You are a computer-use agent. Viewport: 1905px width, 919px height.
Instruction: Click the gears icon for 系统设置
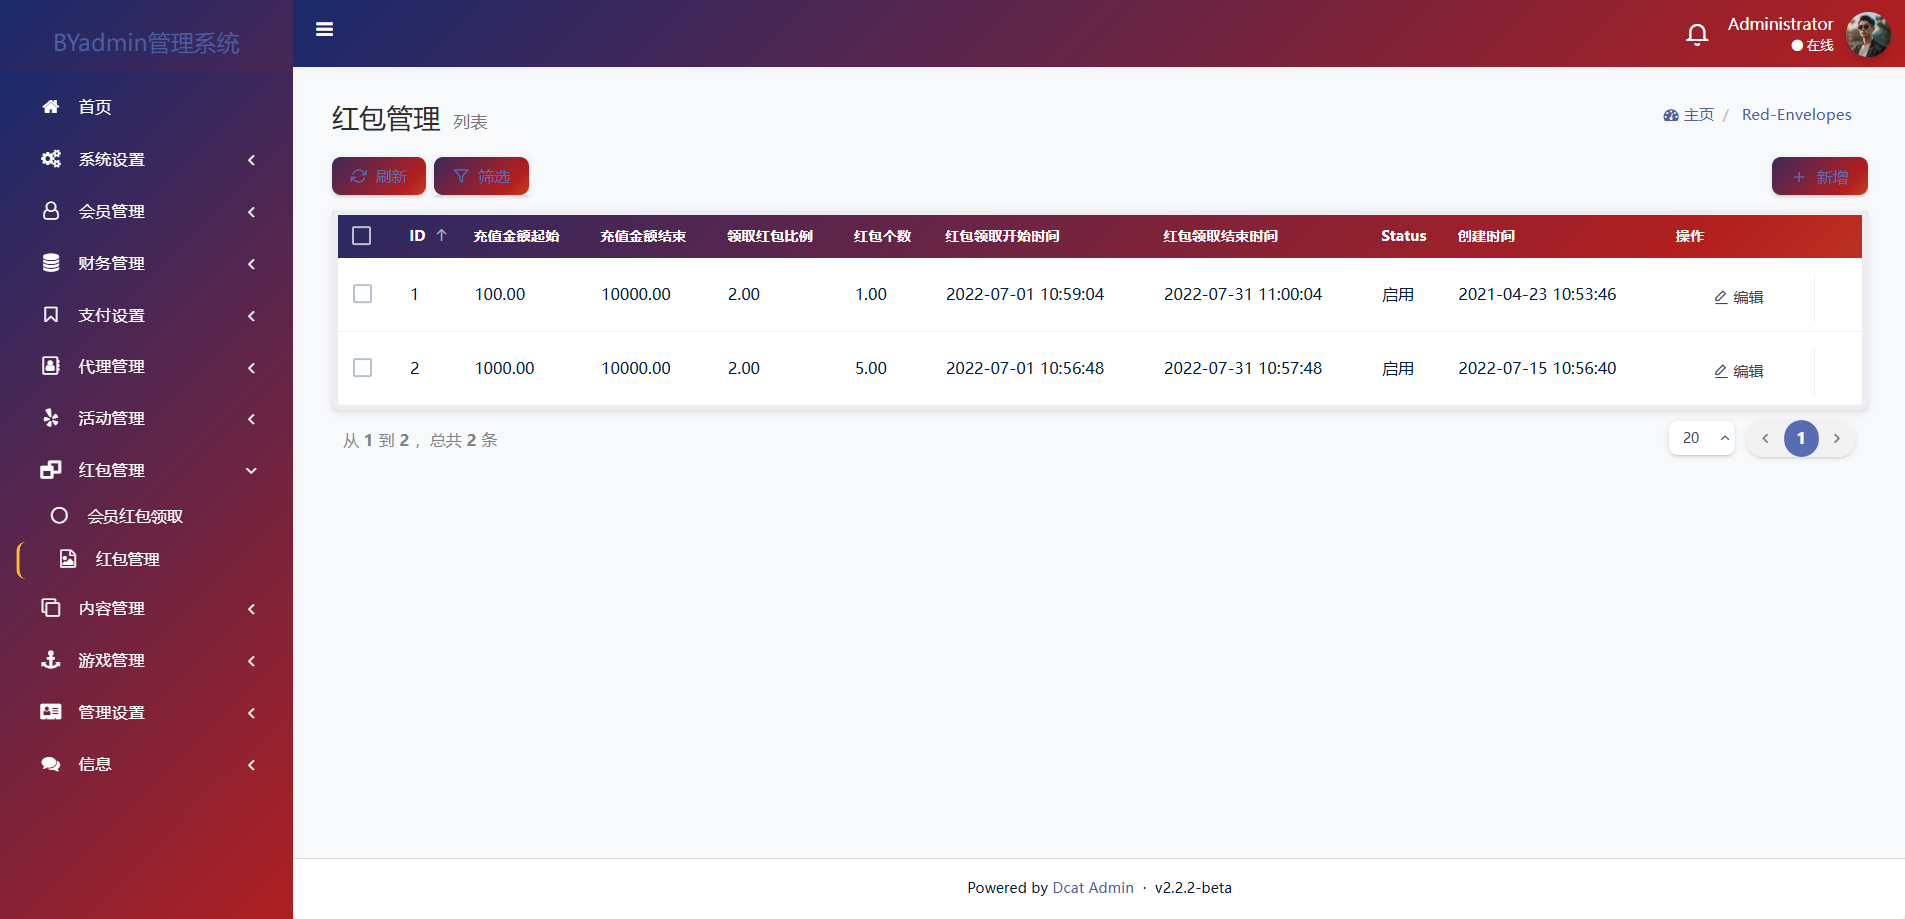tap(51, 158)
